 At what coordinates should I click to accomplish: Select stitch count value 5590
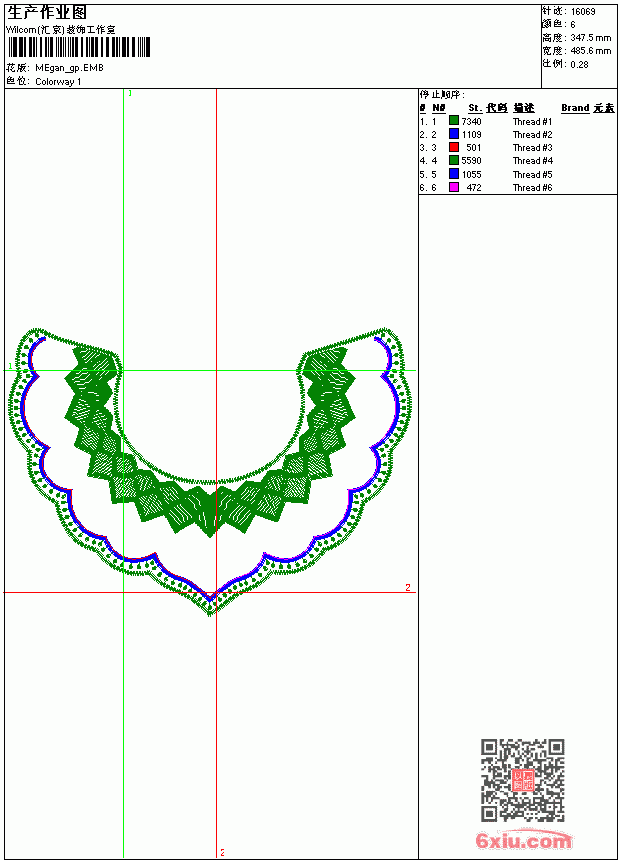pyautogui.click(x=471, y=161)
